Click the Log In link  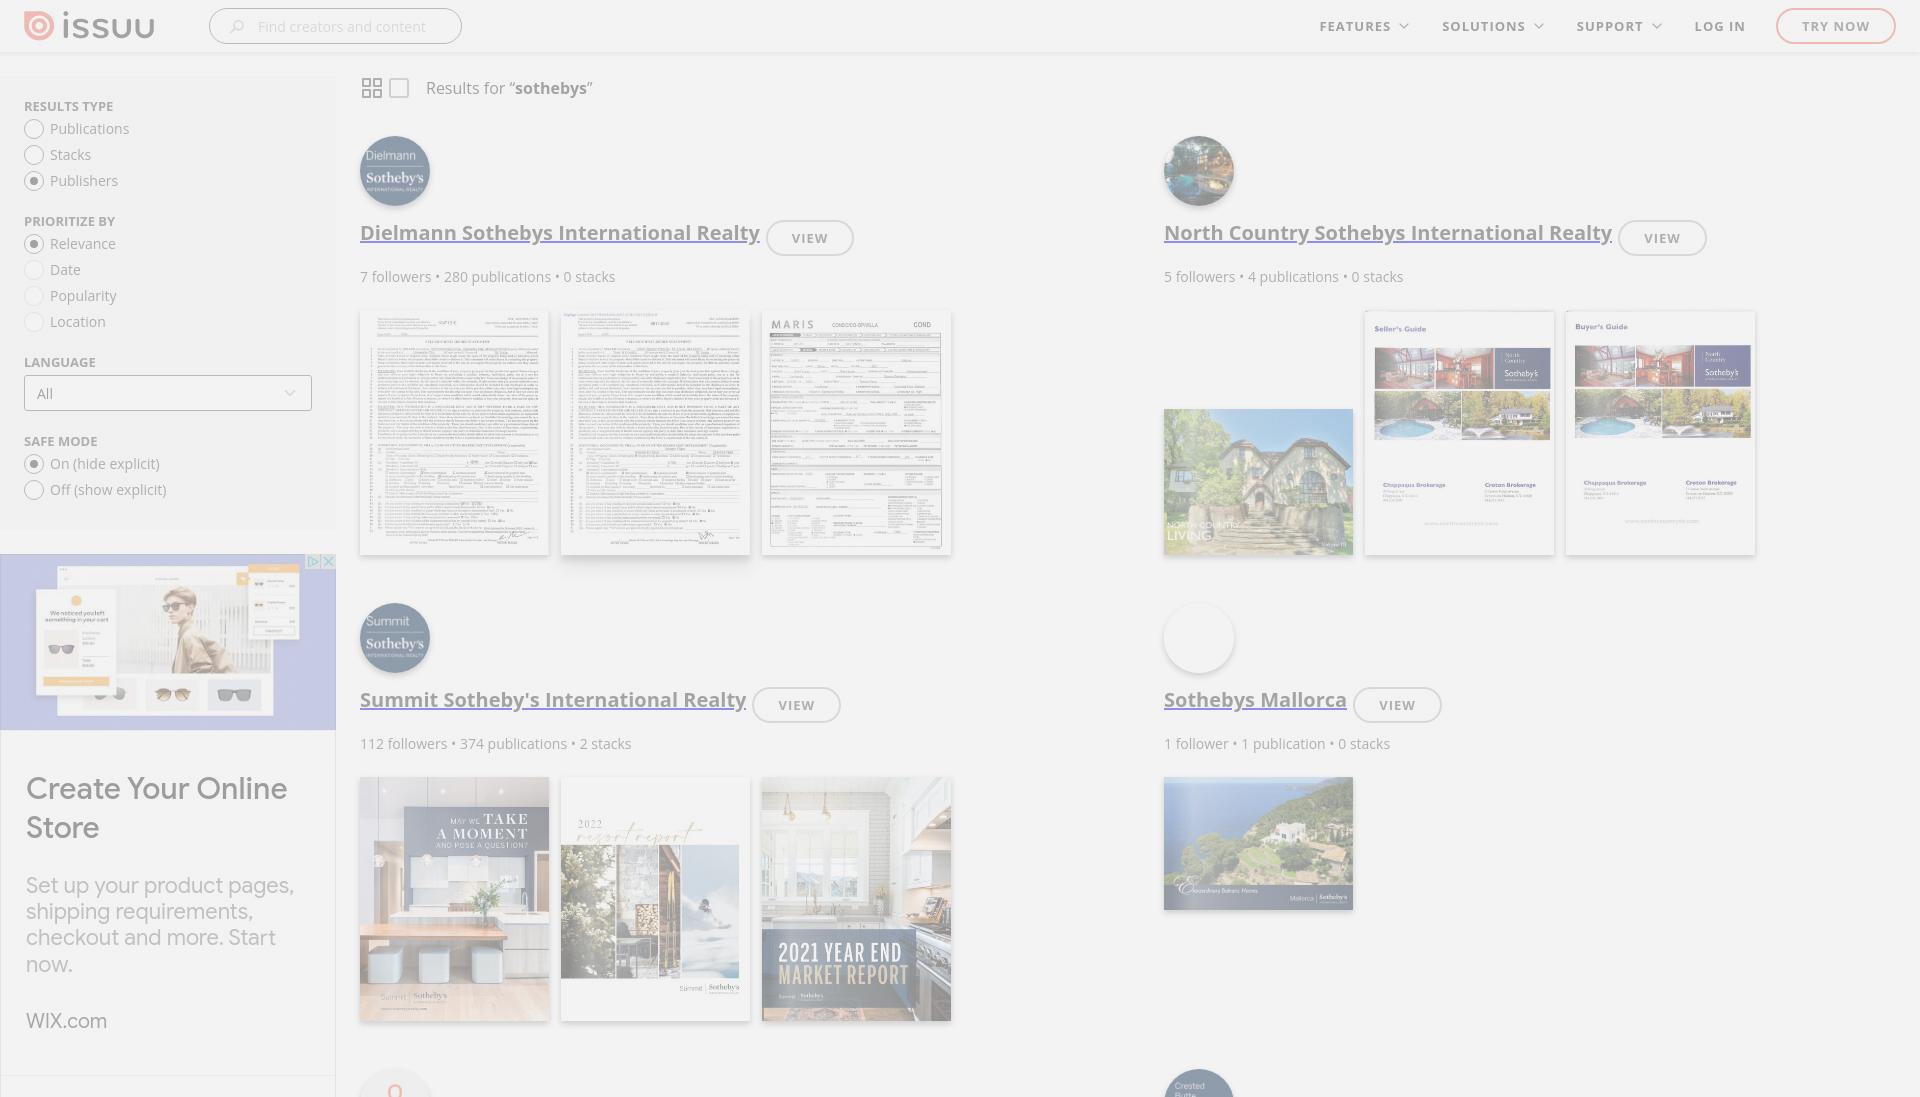(1719, 26)
